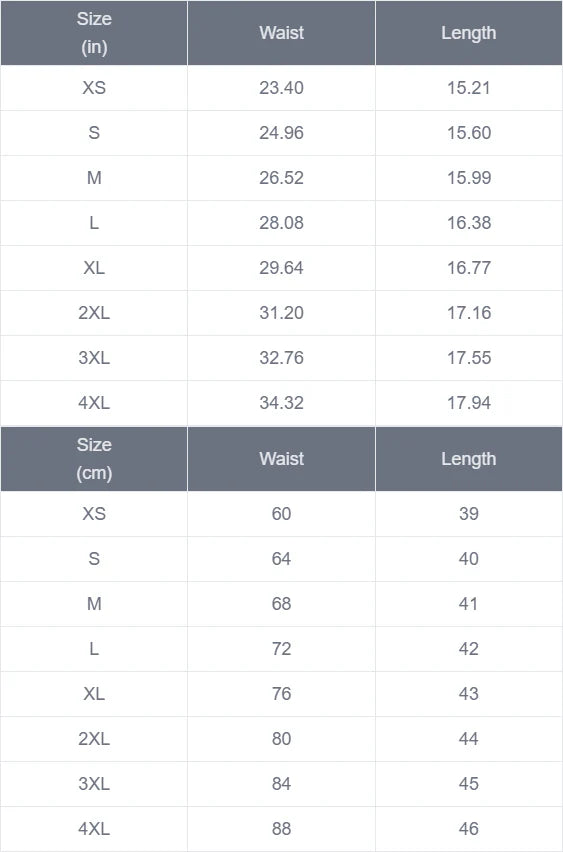The height and width of the screenshot is (852, 563).
Task: Click the 4XL length value 46
Action: click(468, 829)
